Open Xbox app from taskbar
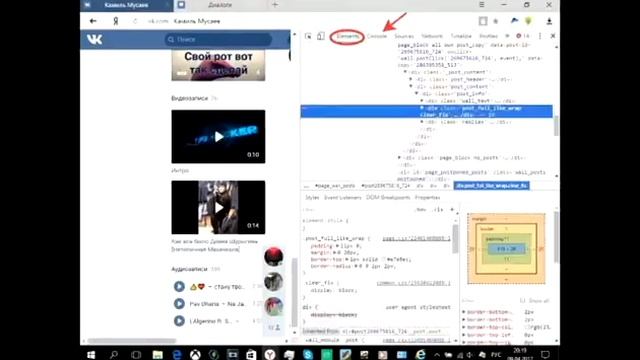The height and width of the screenshot is (360, 640). [x=195, y=354]
